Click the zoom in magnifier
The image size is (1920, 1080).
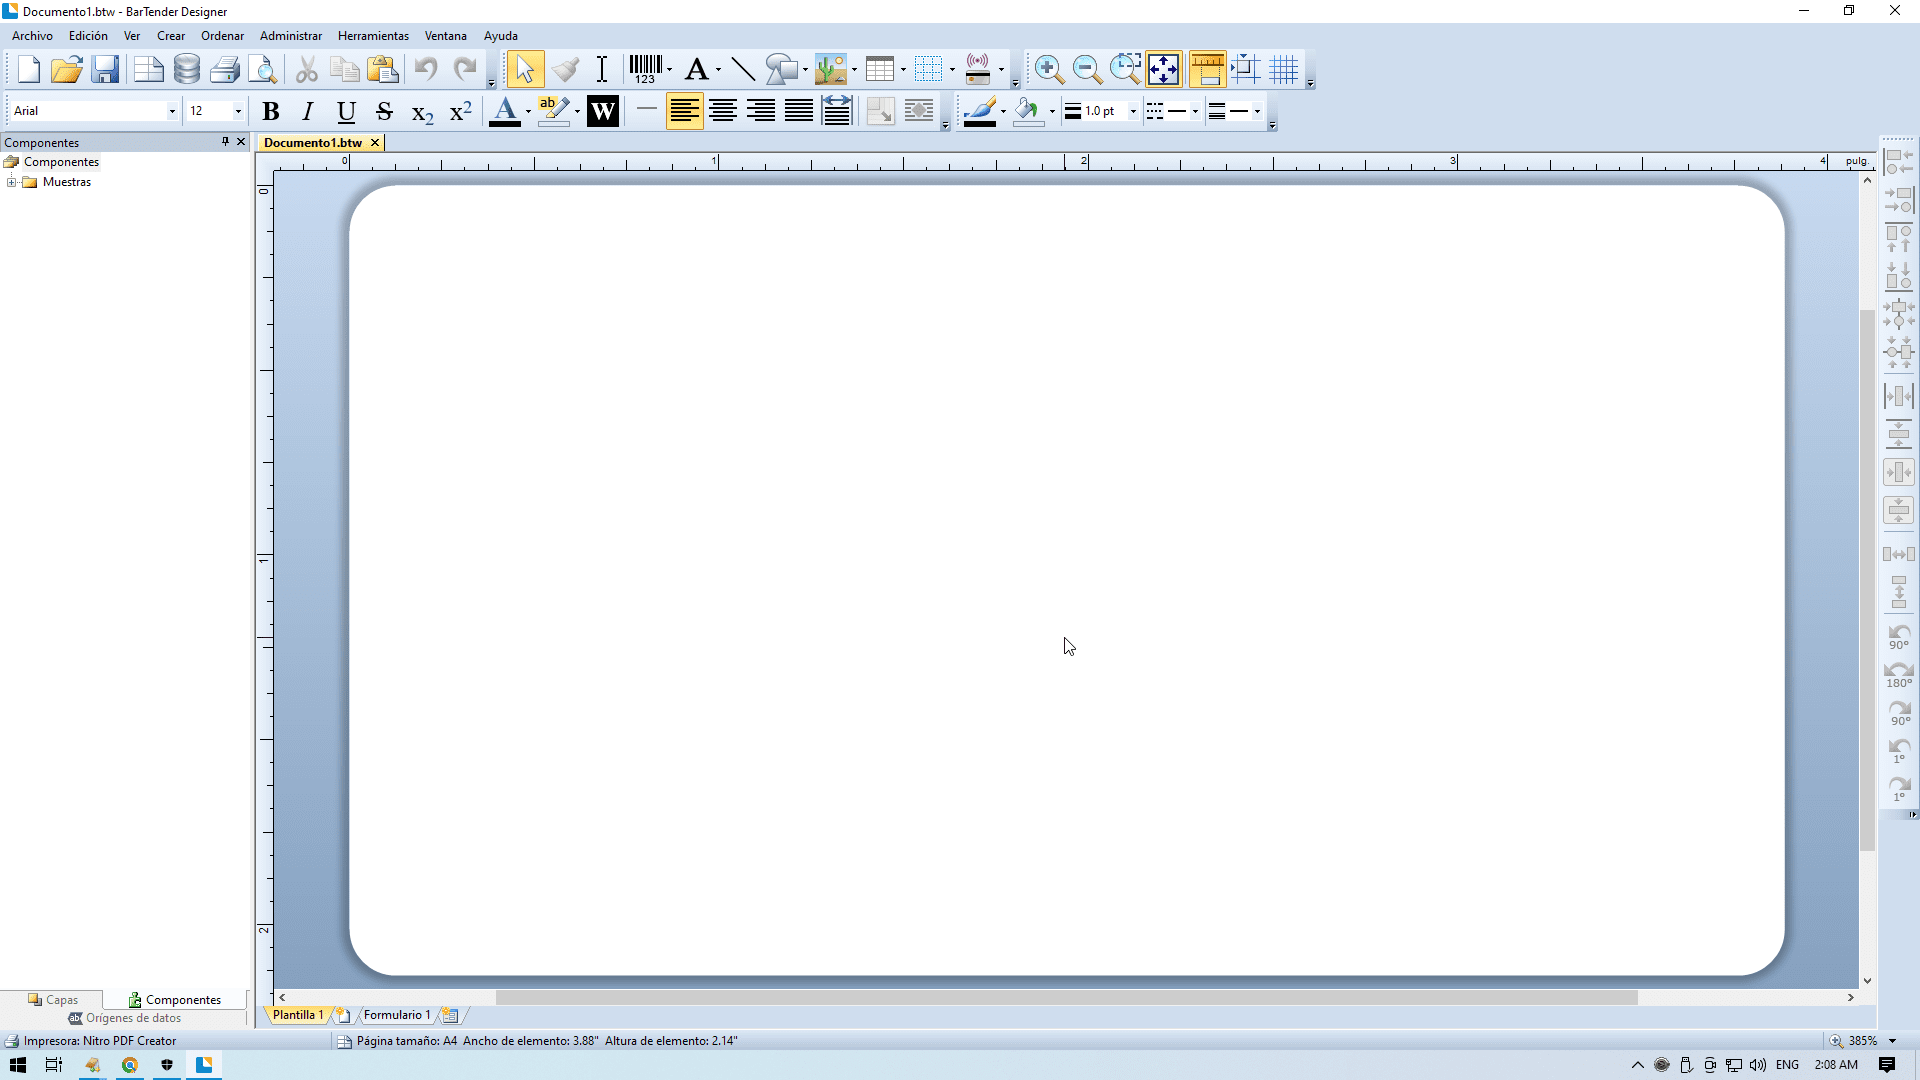point(1048,69)
